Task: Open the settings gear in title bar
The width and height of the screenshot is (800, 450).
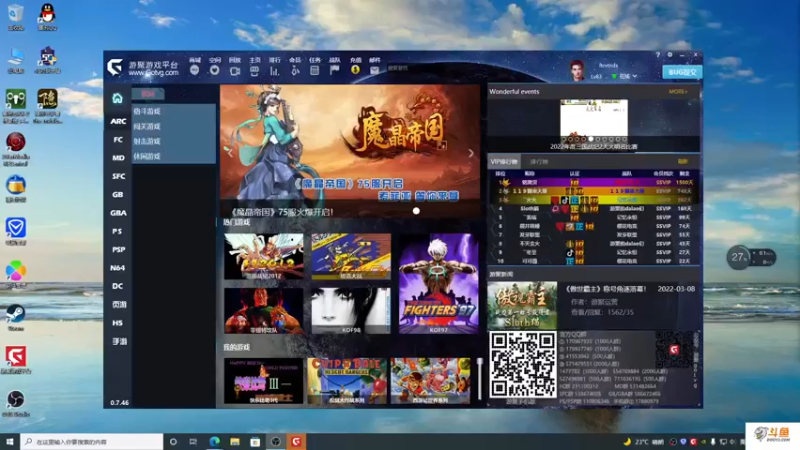Action: click(670, 55)
